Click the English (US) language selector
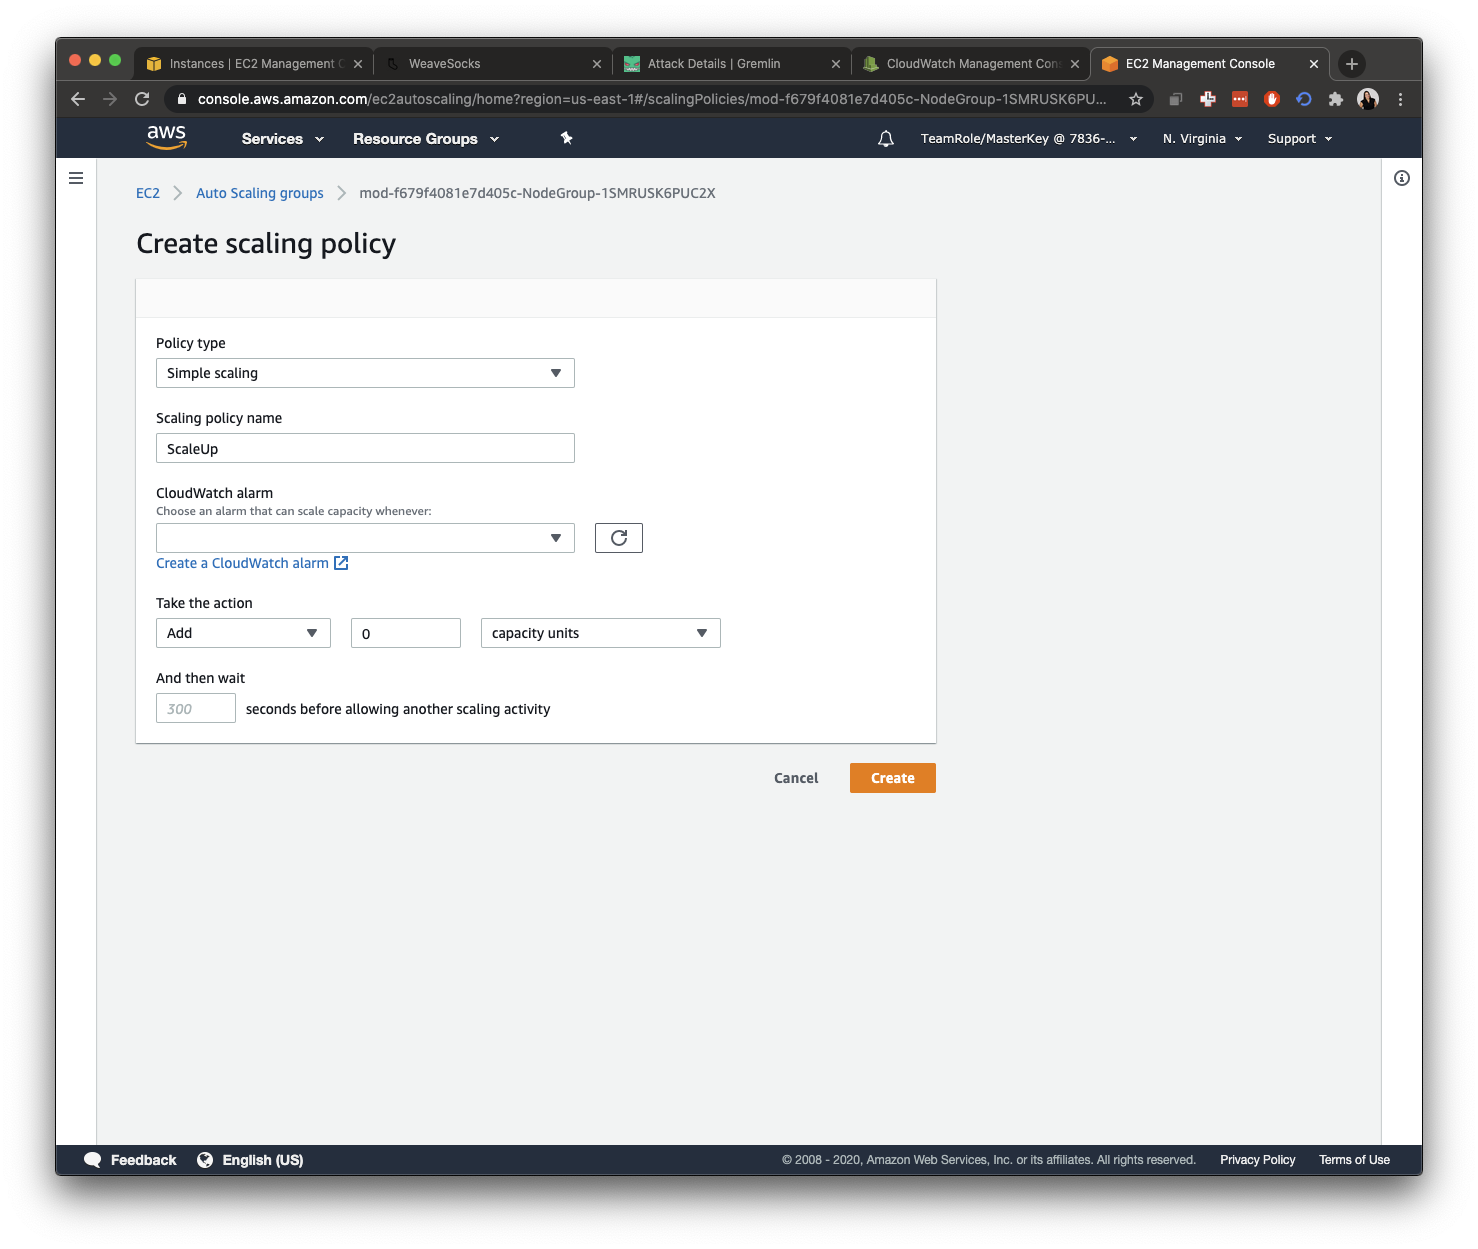1478x1249 pixels. 263,1160
